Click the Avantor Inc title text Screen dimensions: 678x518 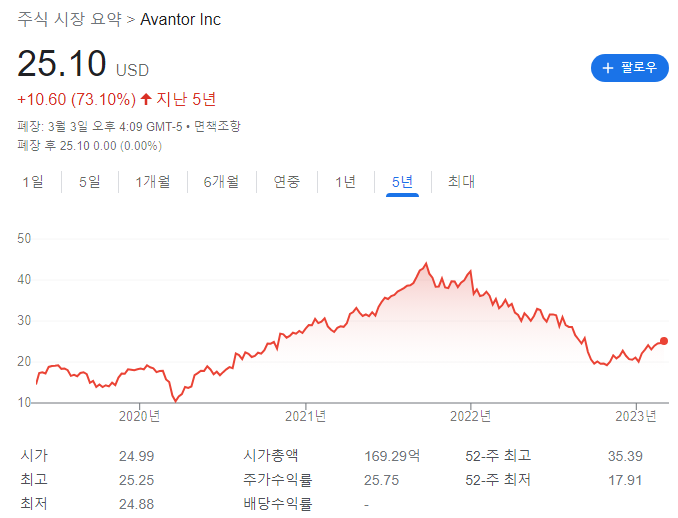point(180,19)
